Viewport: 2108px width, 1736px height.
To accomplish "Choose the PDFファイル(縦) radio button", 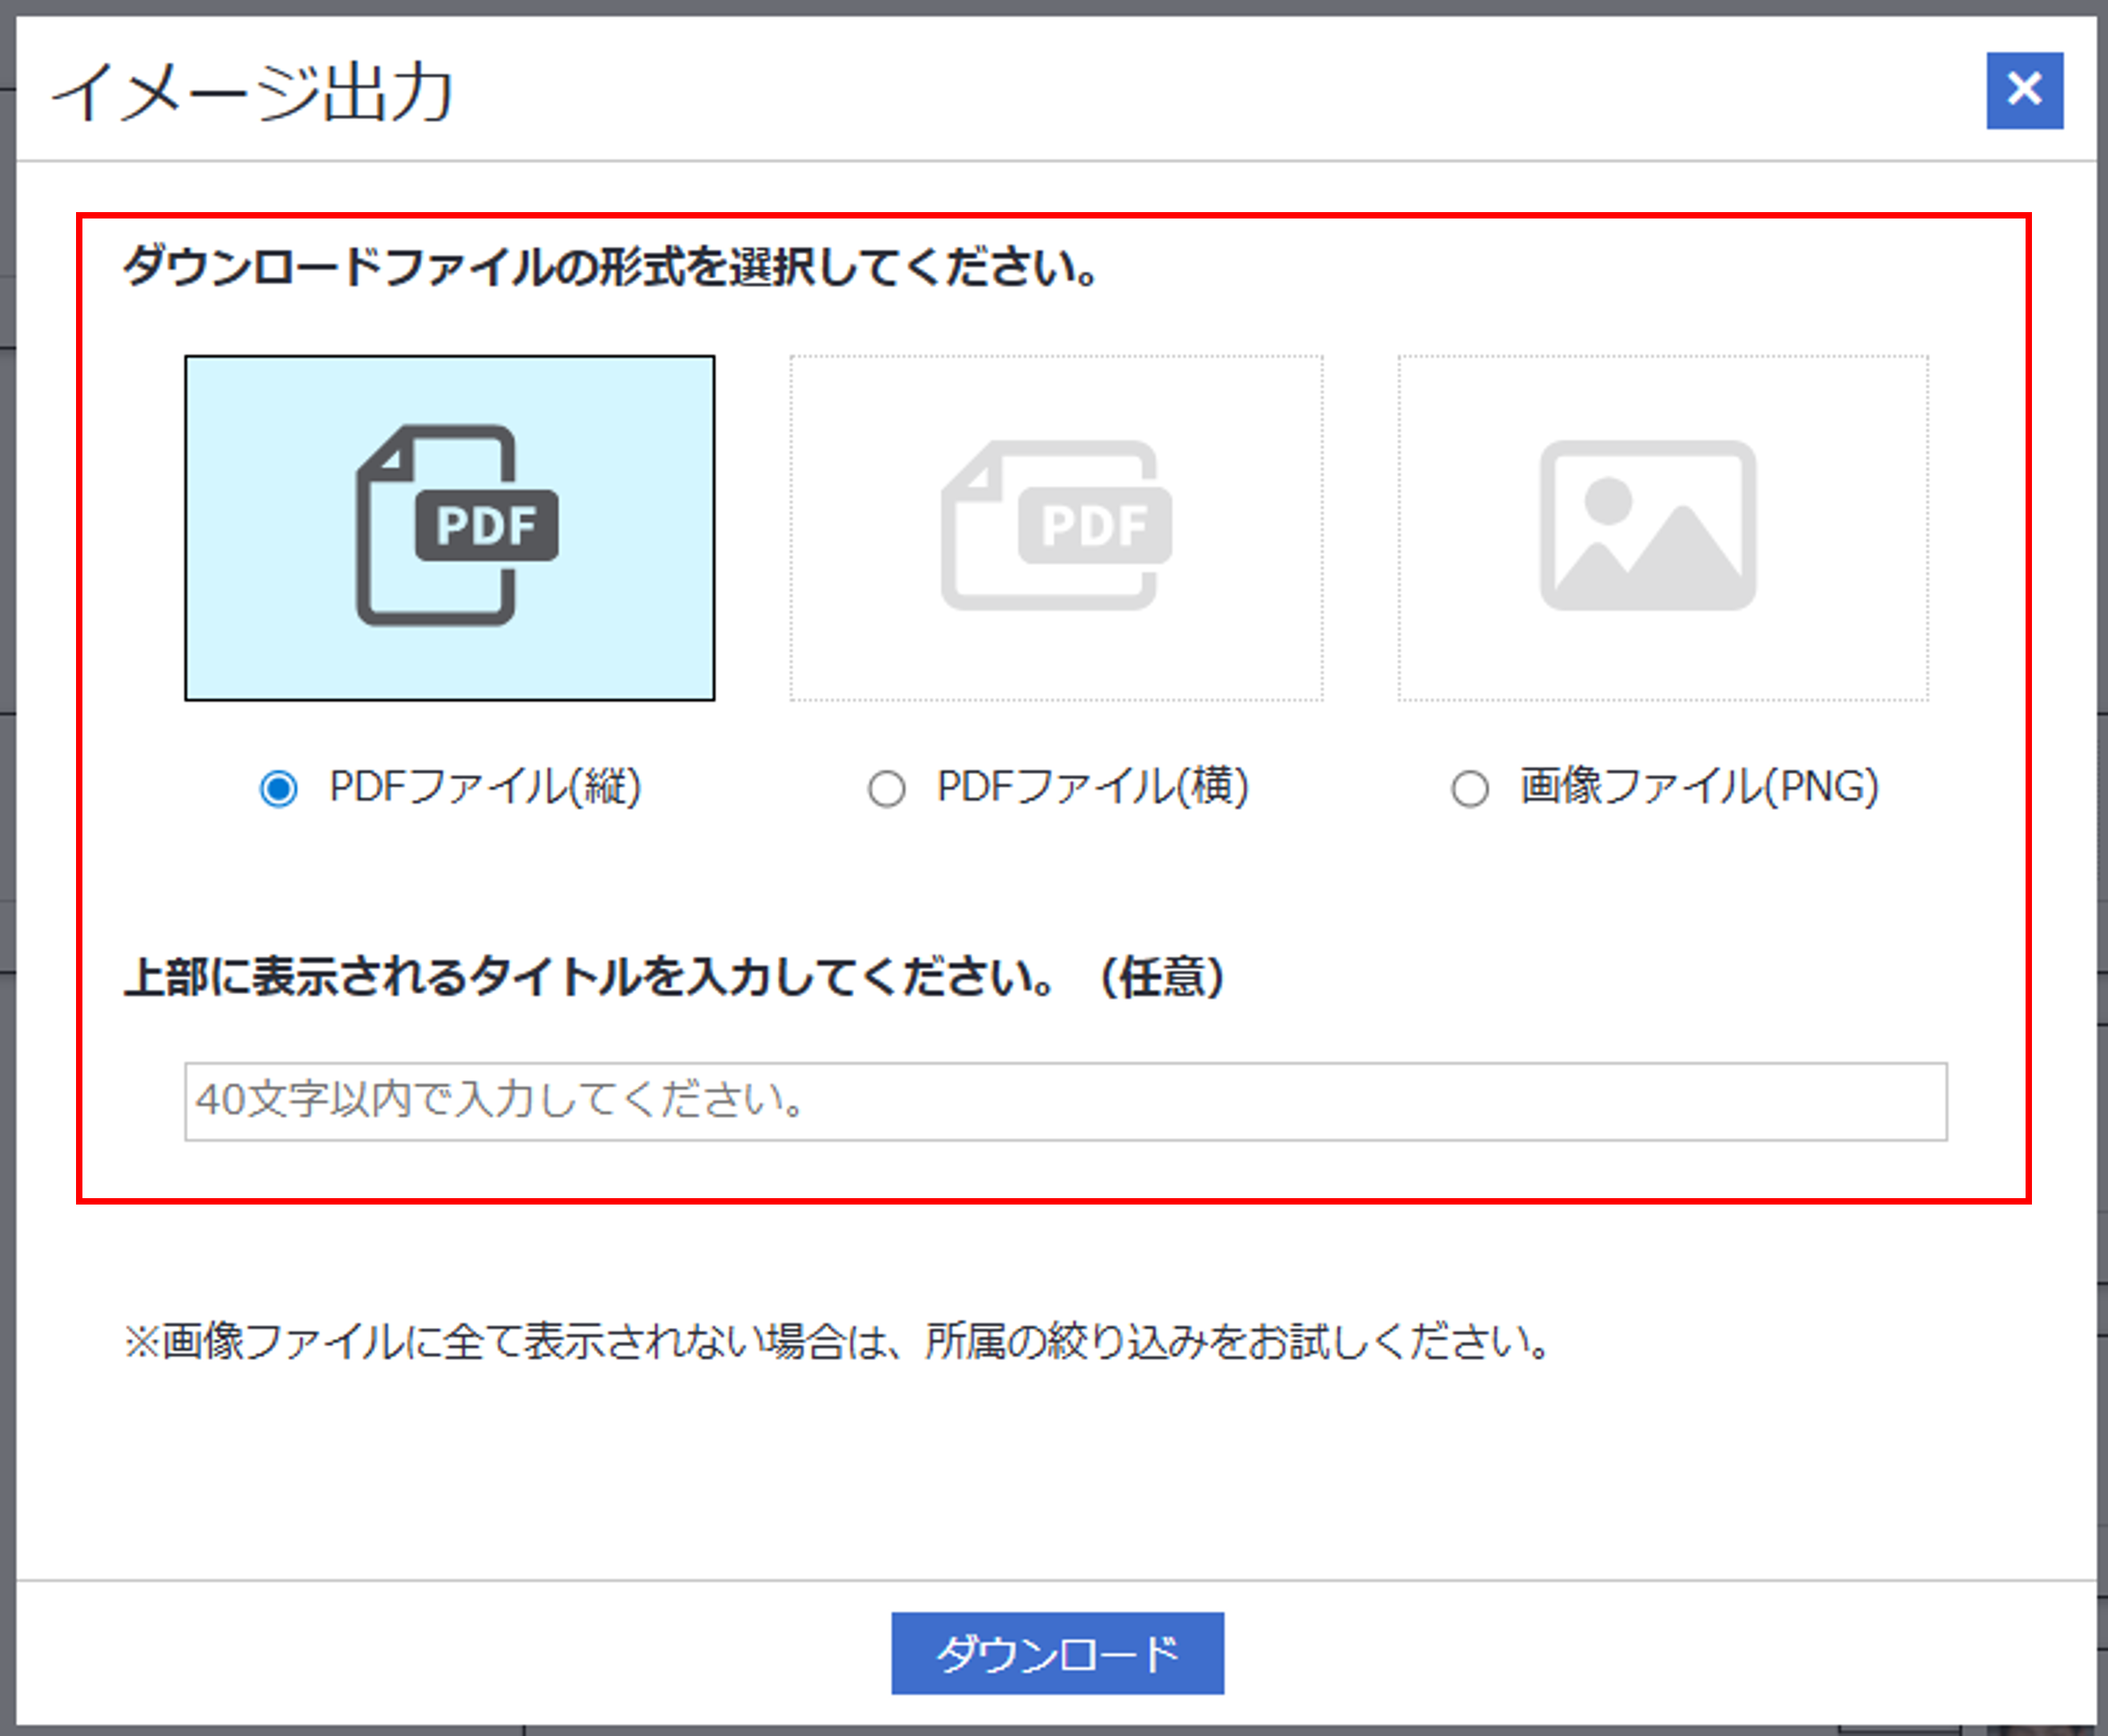I will tap(278, 788).
